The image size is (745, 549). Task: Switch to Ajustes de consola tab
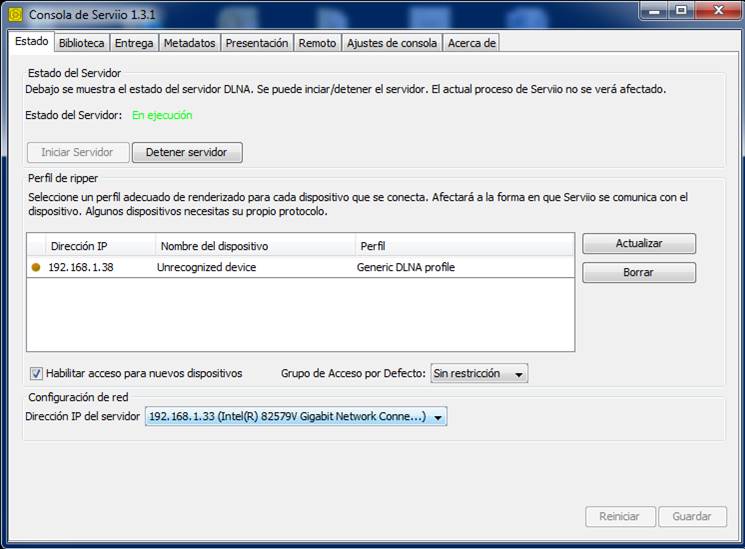[391, 43]
